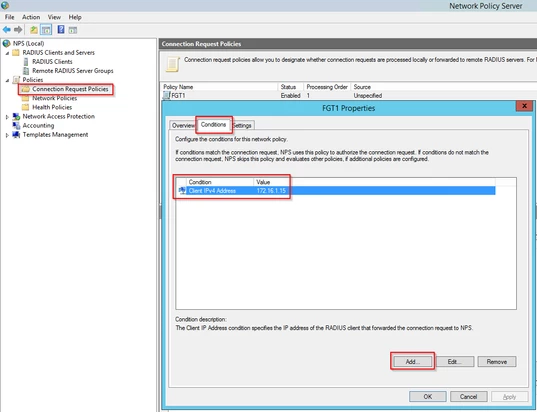This screenshot has height=412, width=537.
Task: Collapse the Policies tree node
Action: (7, 80)
